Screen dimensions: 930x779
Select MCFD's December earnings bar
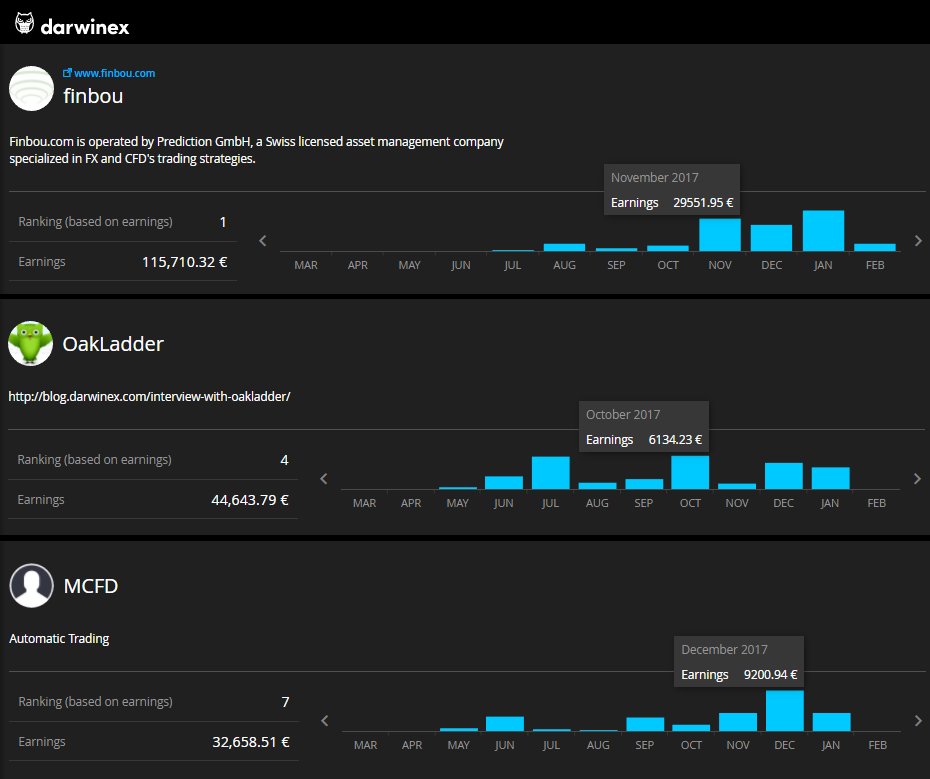click(785, 711)
